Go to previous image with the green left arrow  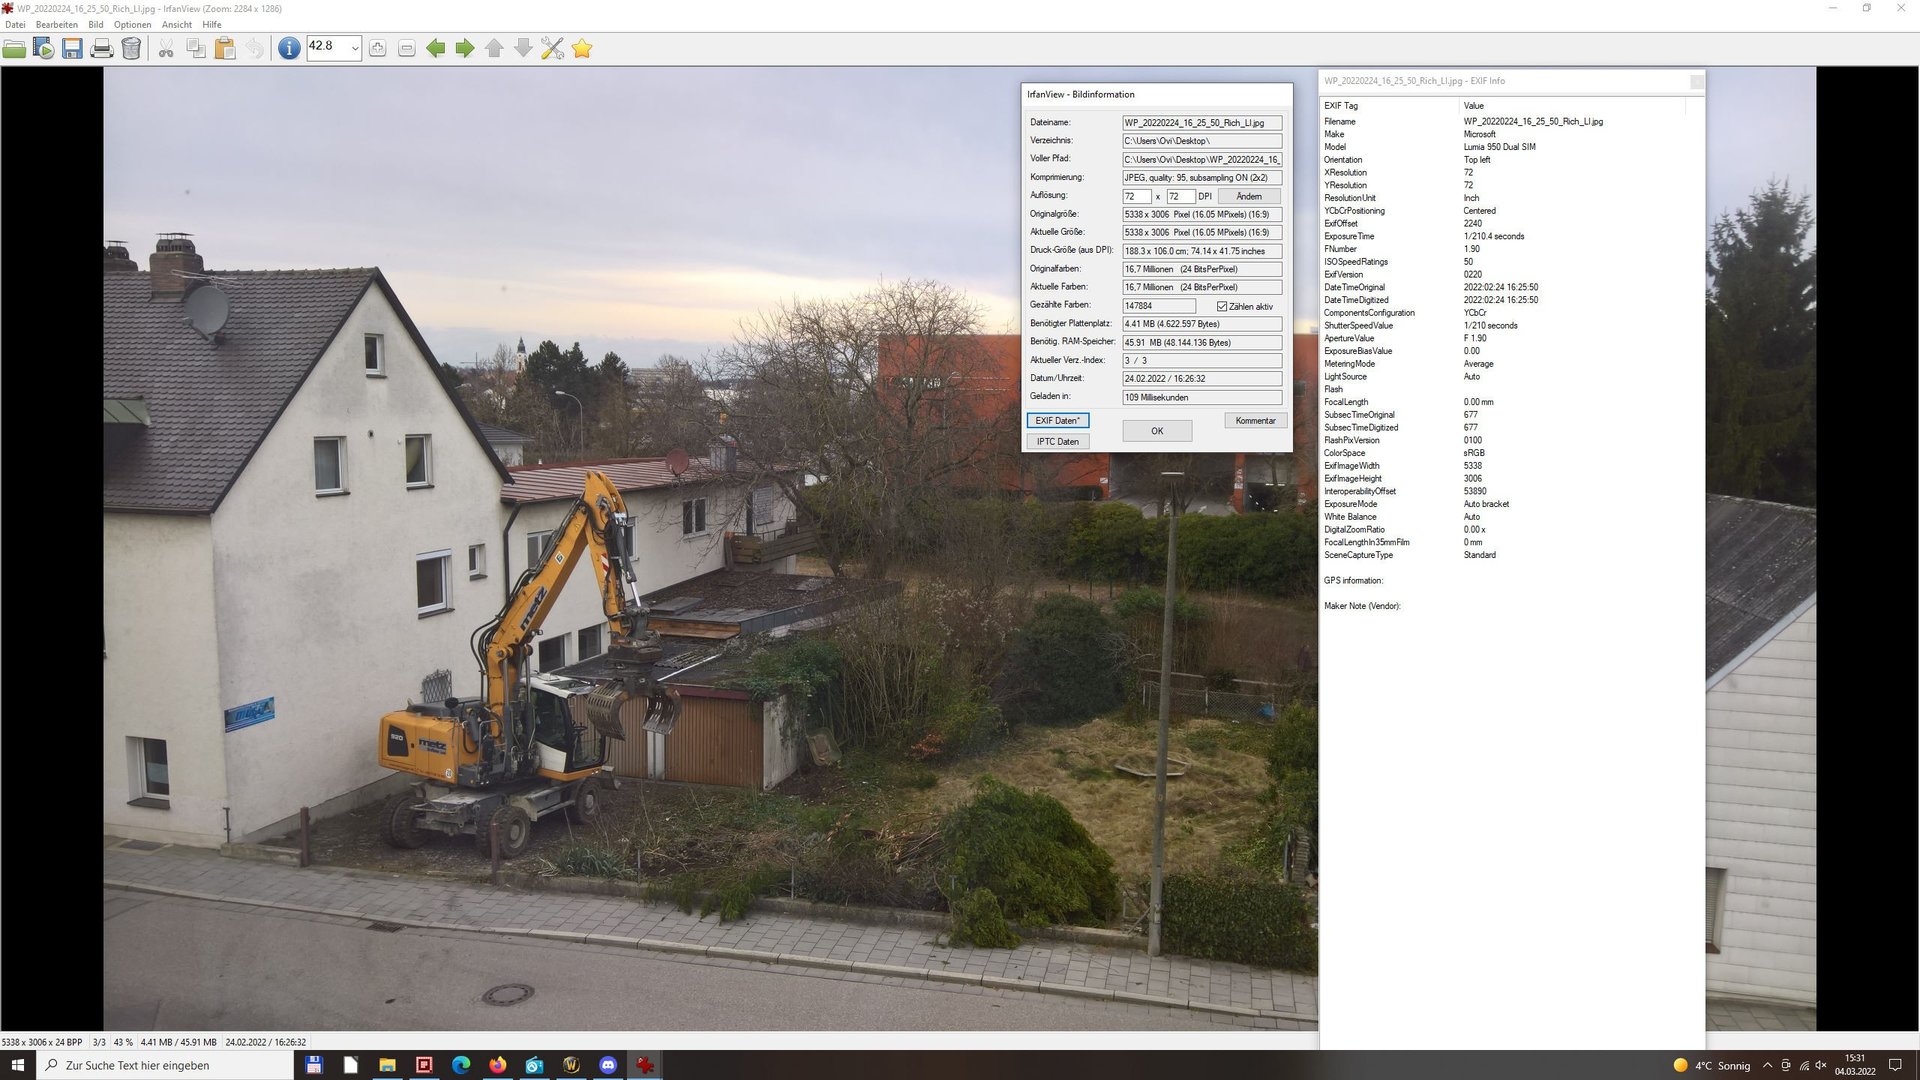(x=436, y=48)
